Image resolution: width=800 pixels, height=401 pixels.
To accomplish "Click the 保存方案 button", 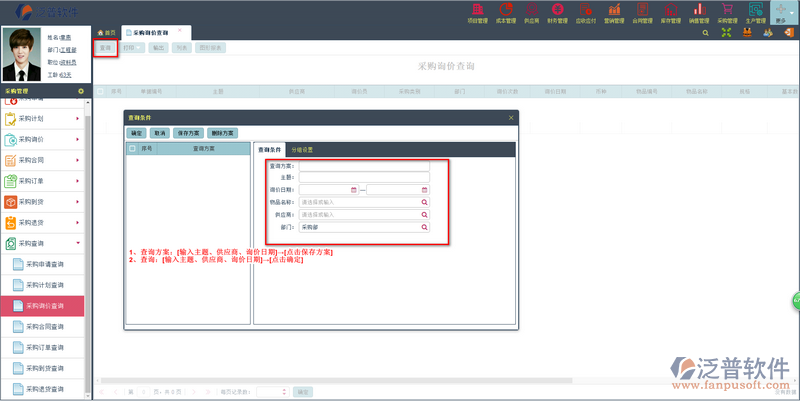I will (188, 133).
